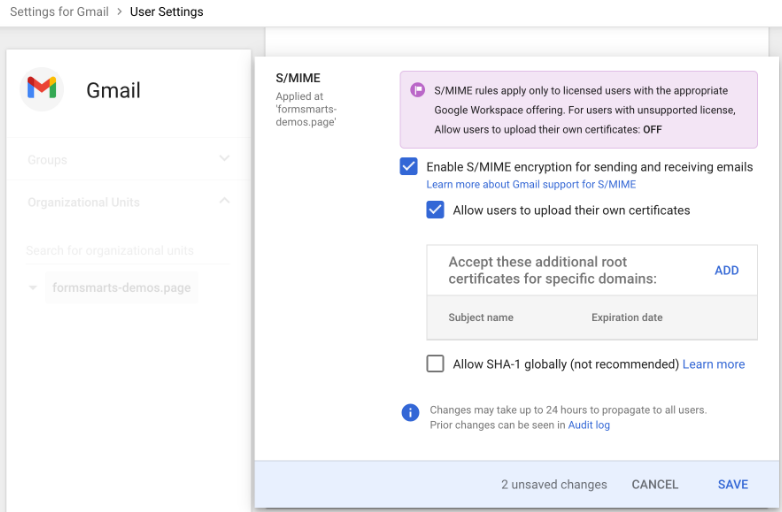
Task: Open Settings for Gmail breadcrumb
Action: (59, 11)
